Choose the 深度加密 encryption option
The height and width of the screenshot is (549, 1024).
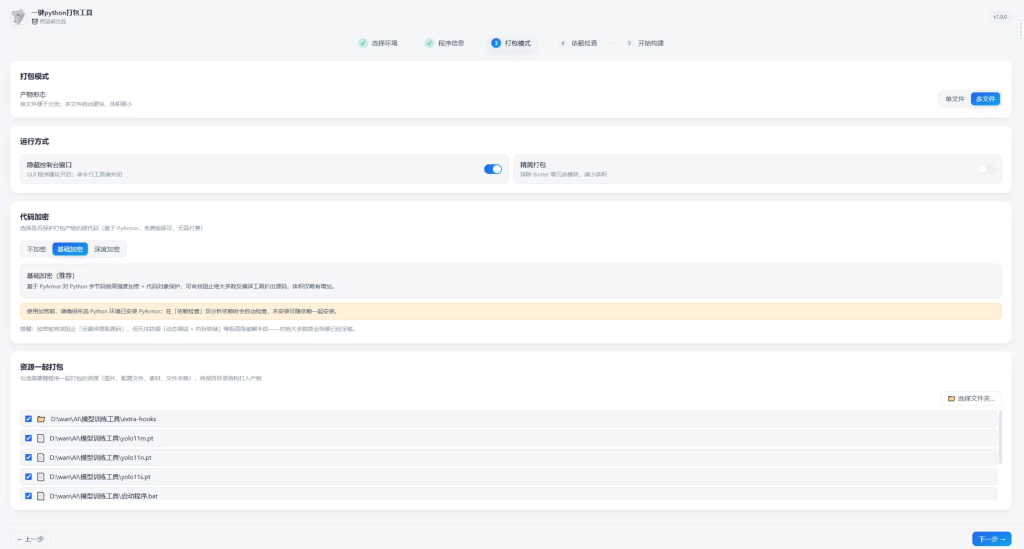[x=106, y=249]
